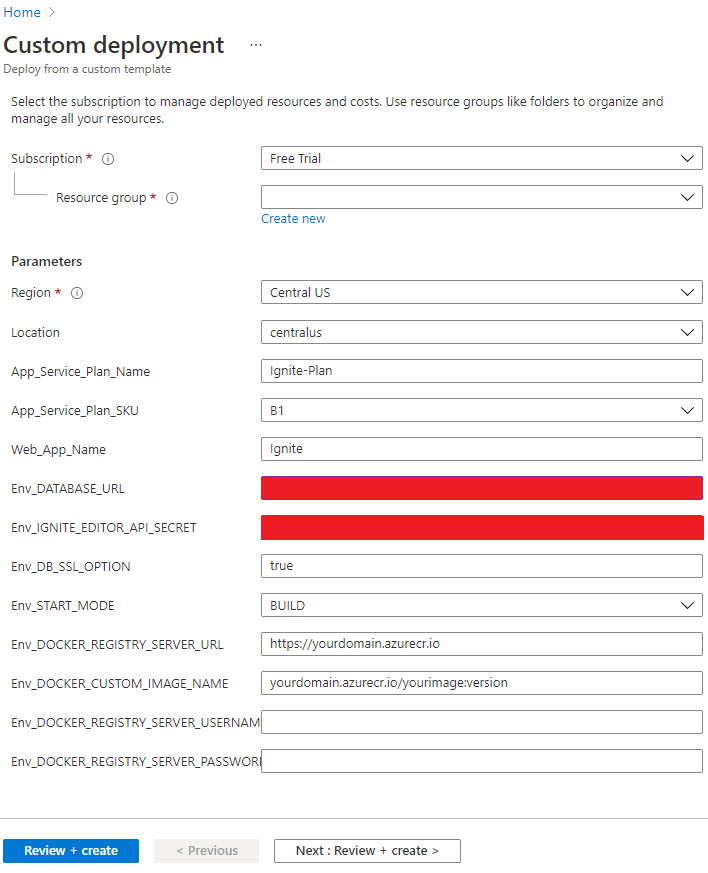Image resolution: width=708 pixels, height=873 pixels.
Task: Click the App_Service_Plan_SKU label
Action: click(75, 411)
